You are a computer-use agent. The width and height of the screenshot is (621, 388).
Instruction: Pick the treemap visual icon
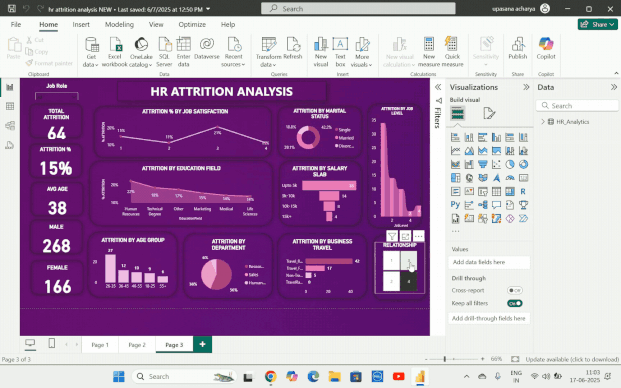coord(455,178)
